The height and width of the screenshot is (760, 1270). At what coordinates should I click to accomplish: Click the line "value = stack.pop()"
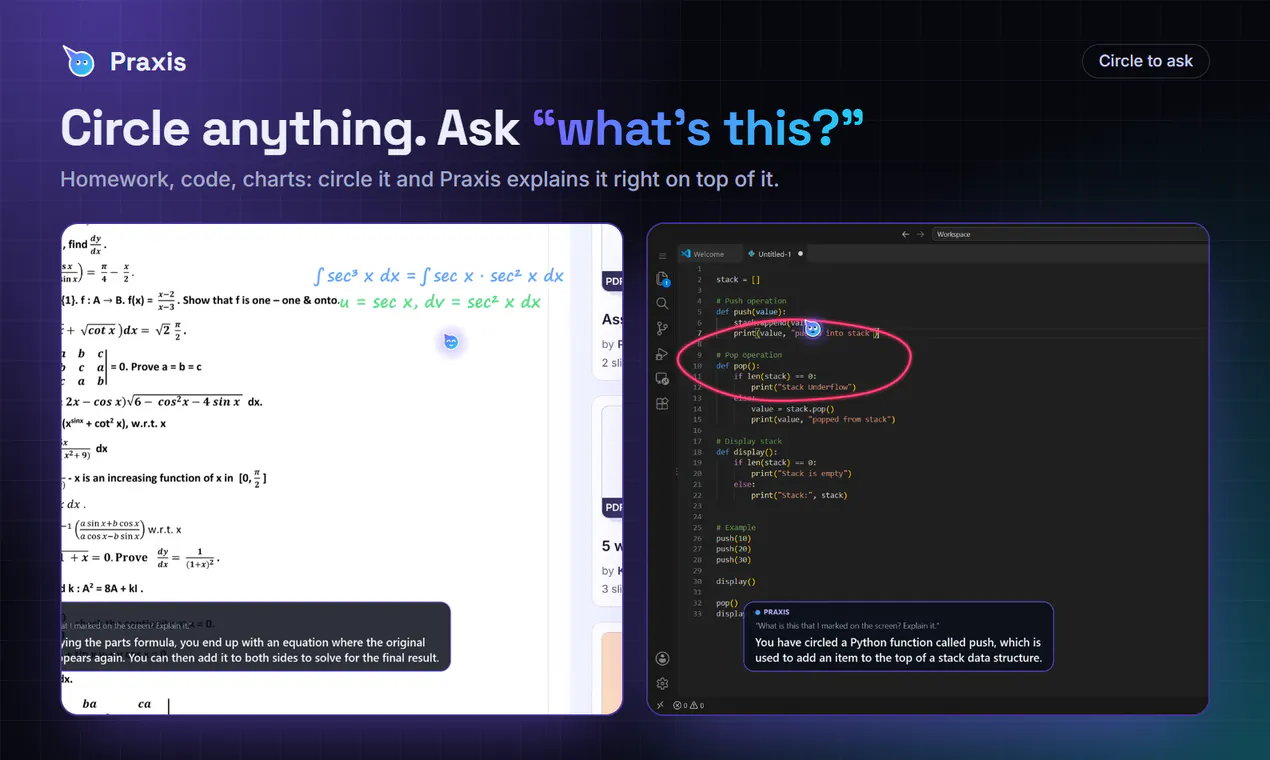(x=793, y=409)
